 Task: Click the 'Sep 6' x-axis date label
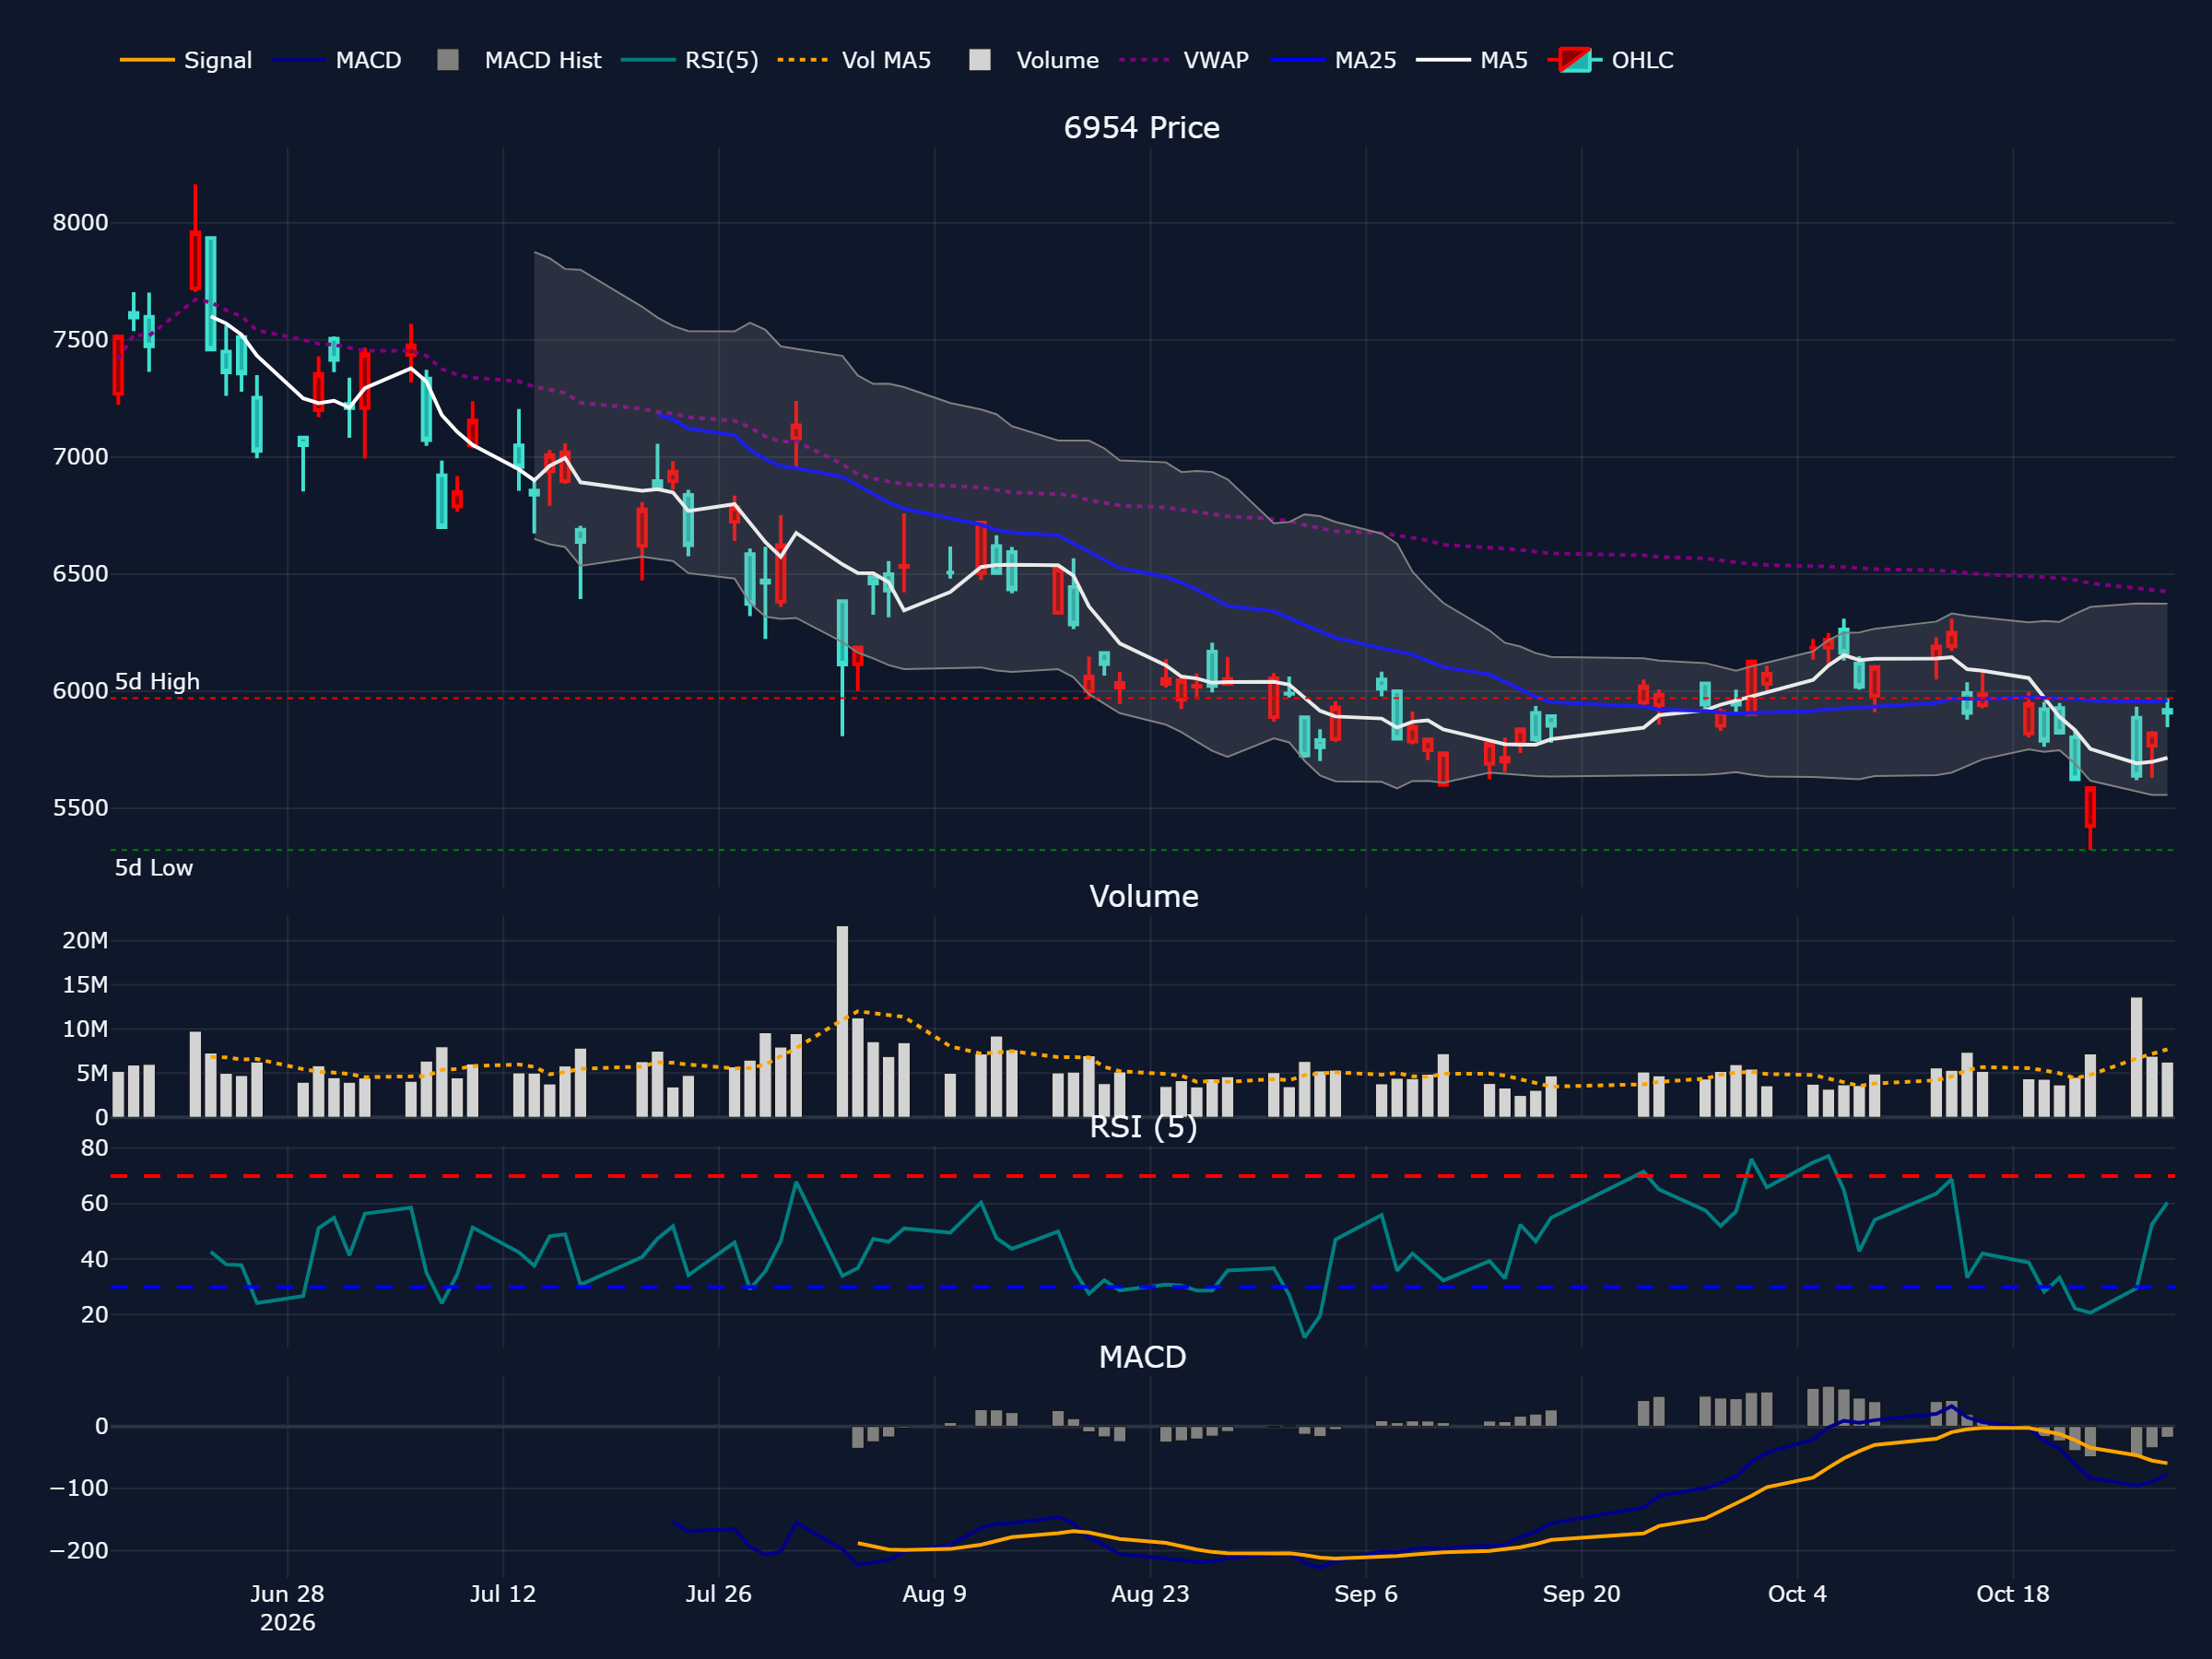[x=1365, y=1594]
